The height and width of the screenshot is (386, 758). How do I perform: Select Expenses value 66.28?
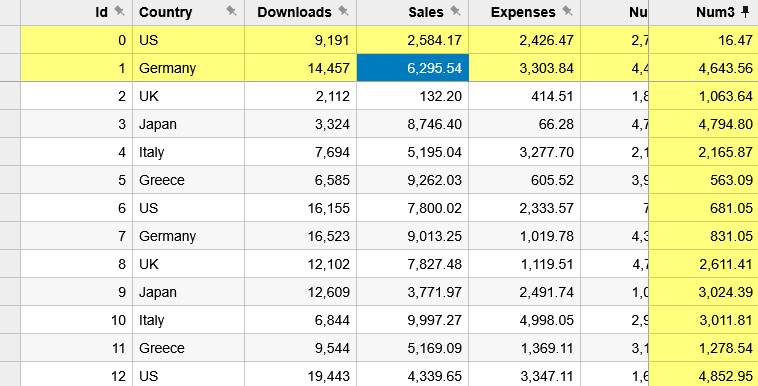point(525,124)
